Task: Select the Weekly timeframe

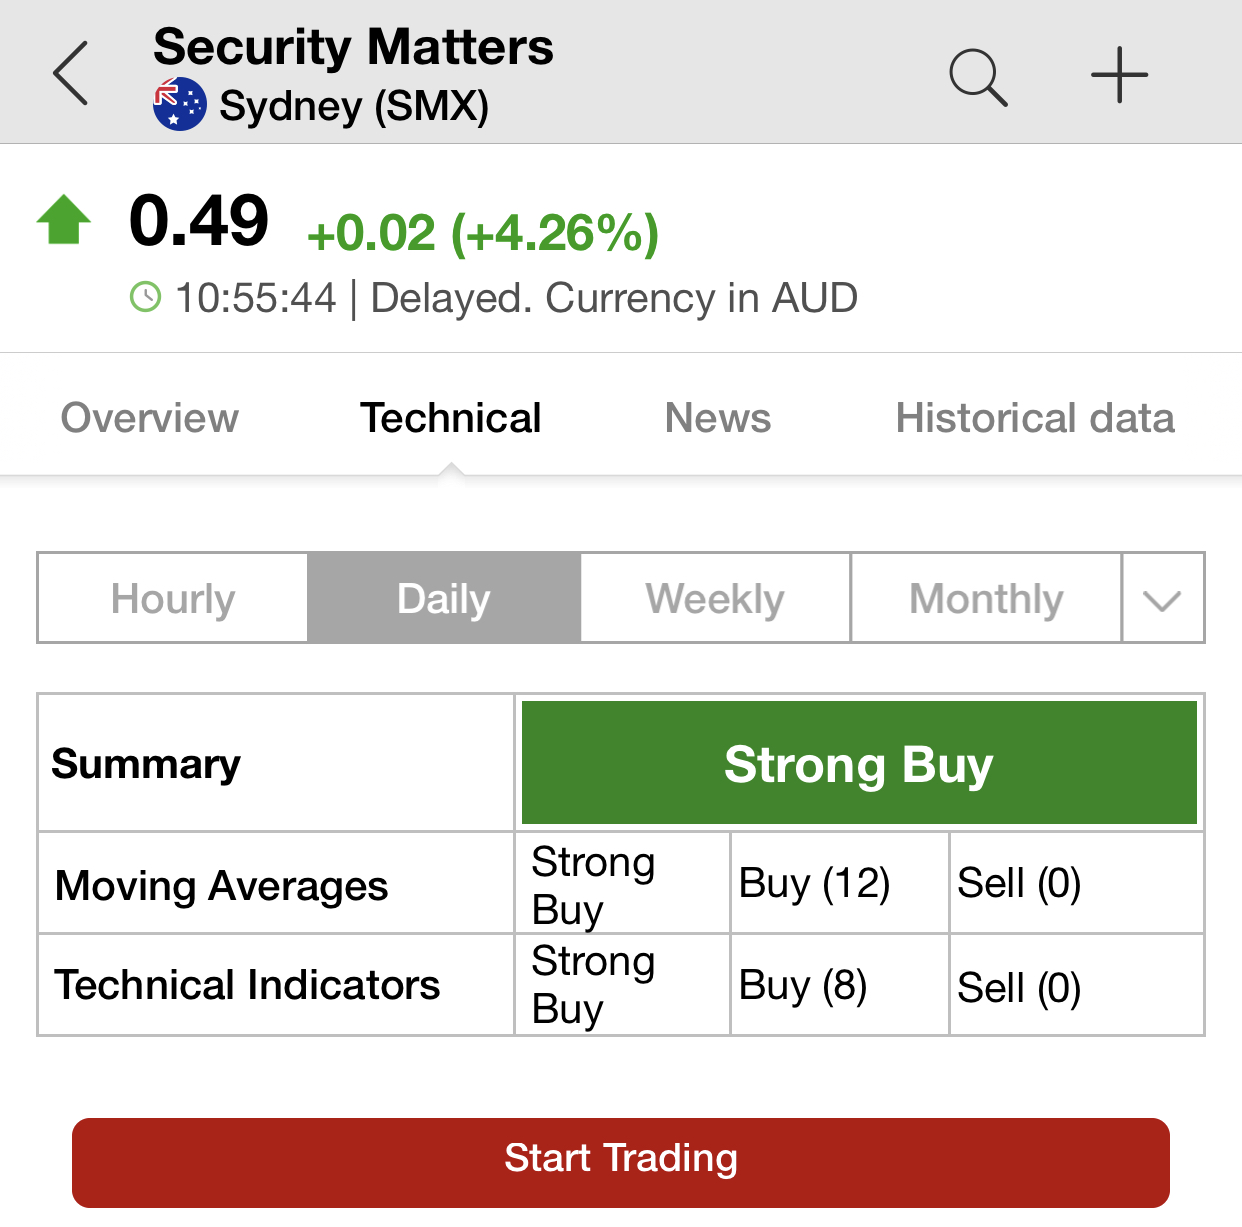Action: coord(715,598)
